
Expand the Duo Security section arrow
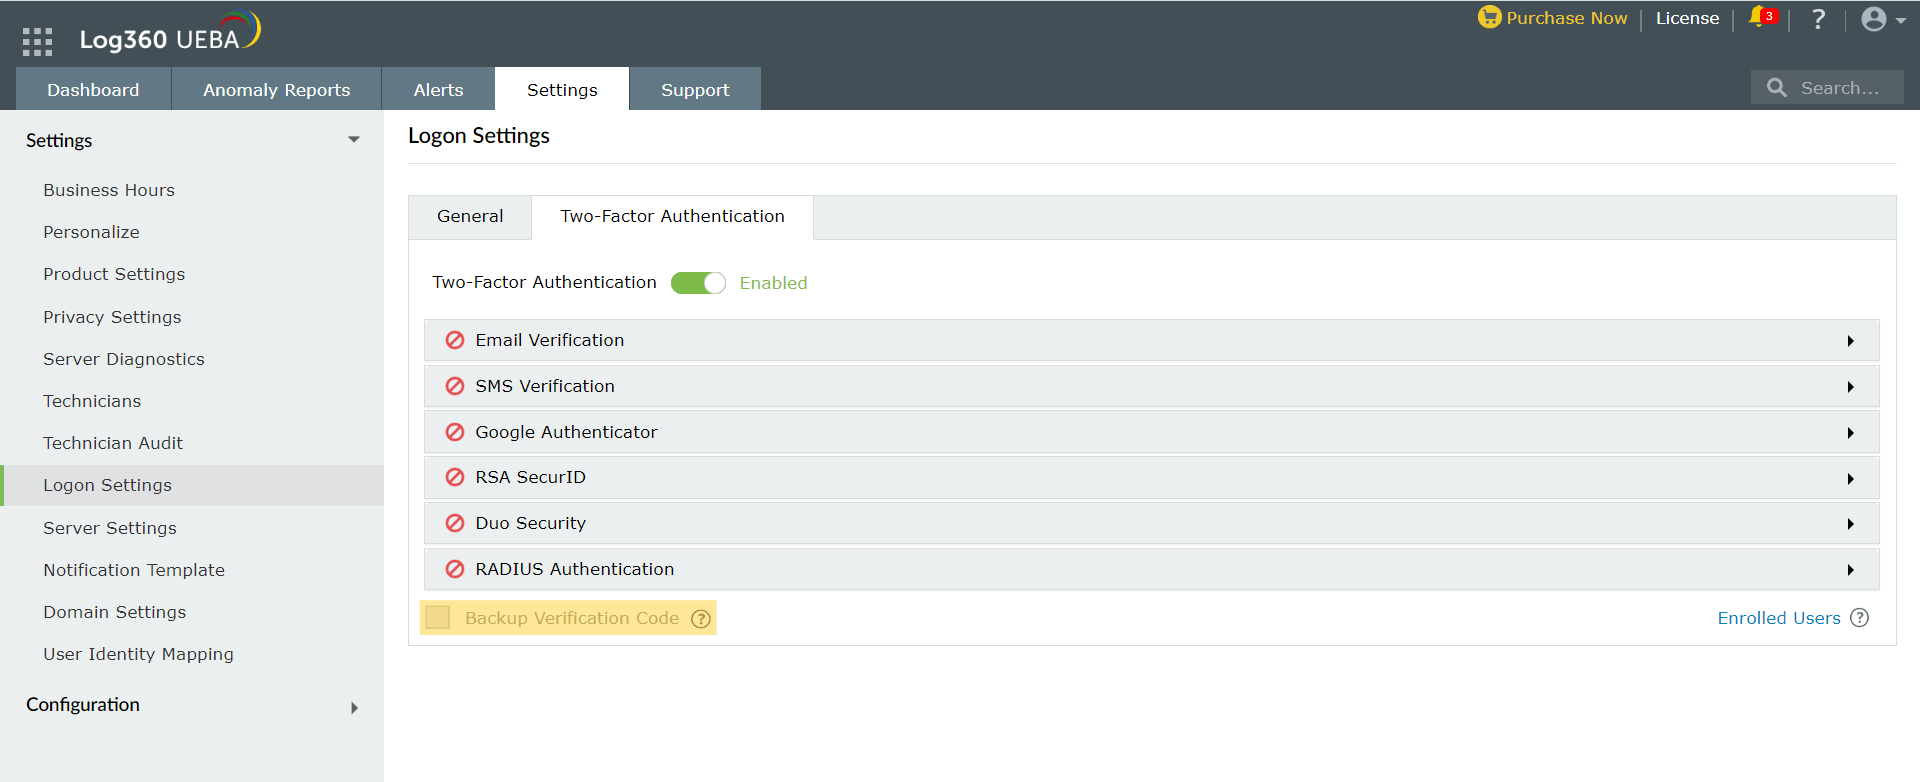pos(1850,524)
